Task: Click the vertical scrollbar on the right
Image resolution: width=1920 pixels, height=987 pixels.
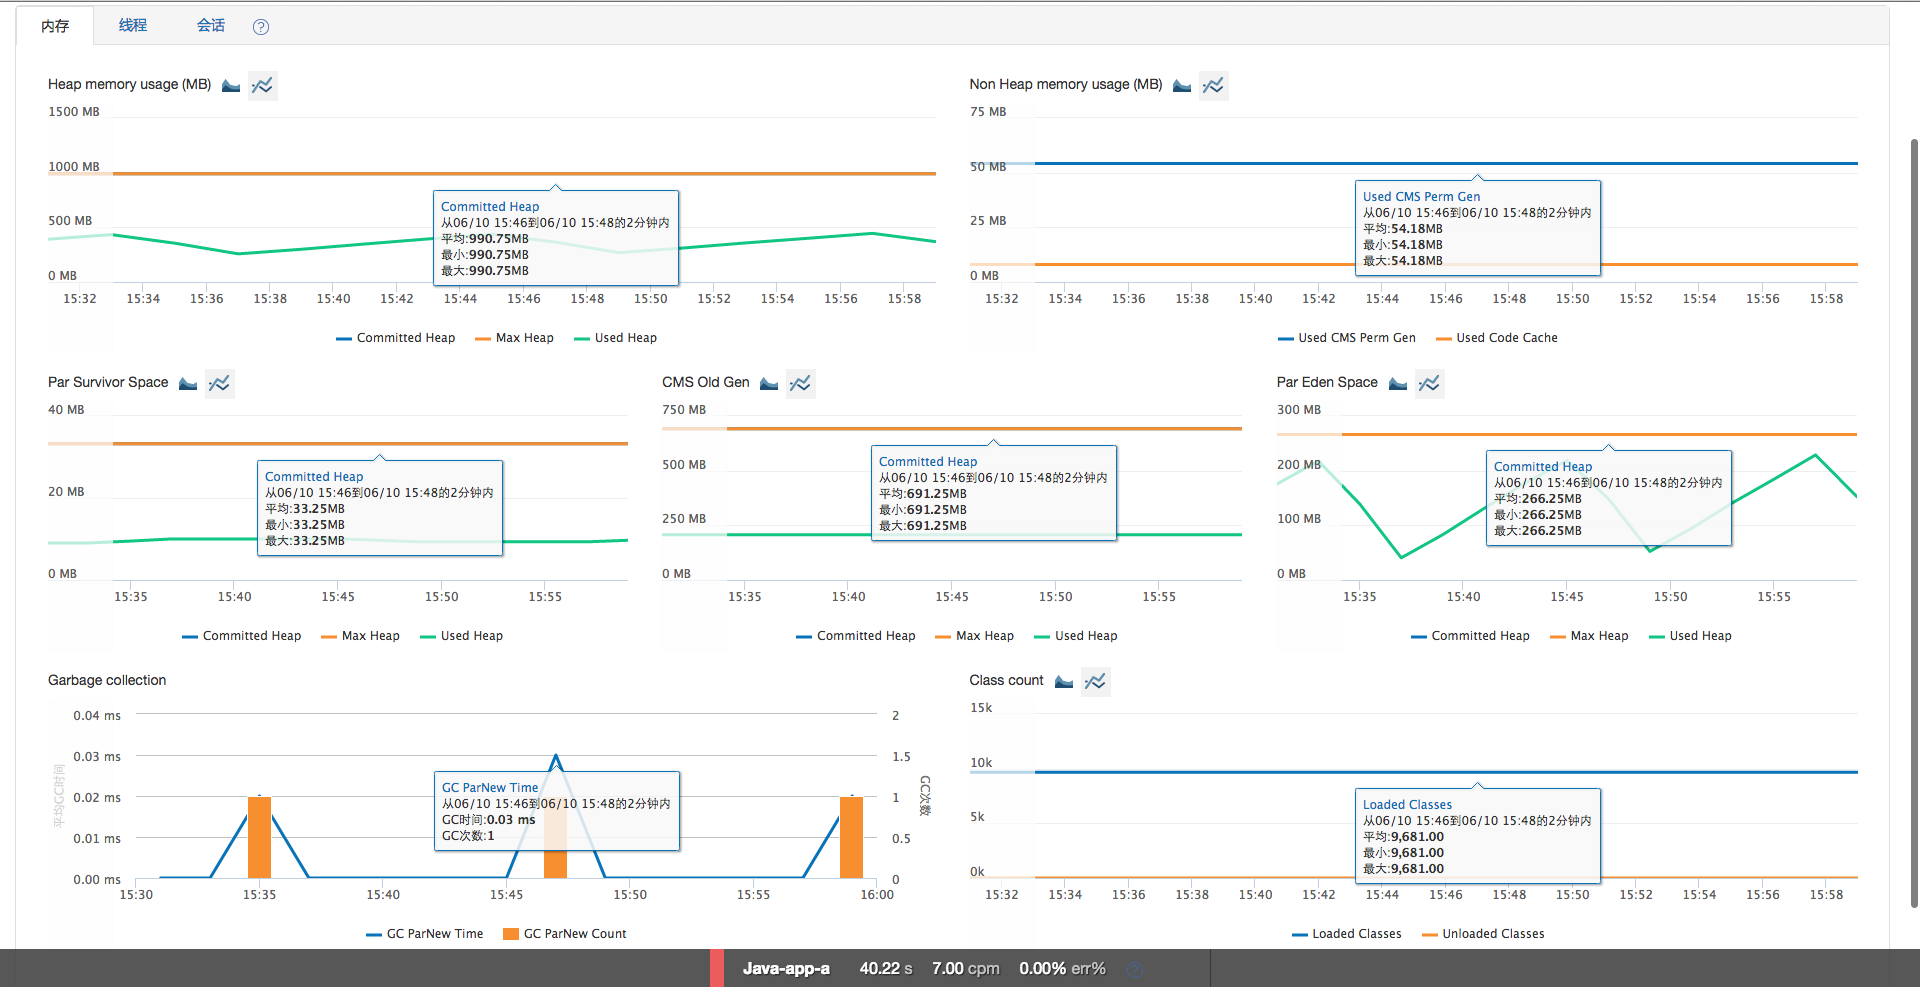Action: pos(1914,520)
